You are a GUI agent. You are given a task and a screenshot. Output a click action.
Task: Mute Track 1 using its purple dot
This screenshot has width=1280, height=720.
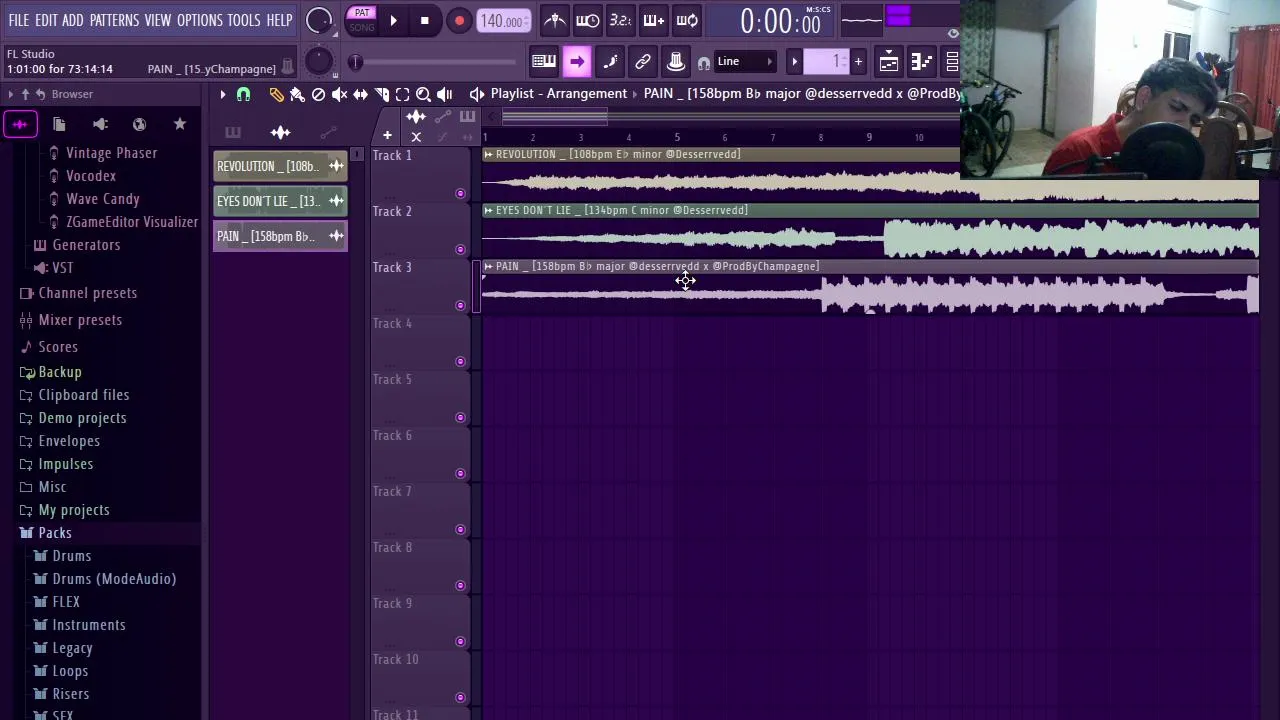[x=460, y=193]
